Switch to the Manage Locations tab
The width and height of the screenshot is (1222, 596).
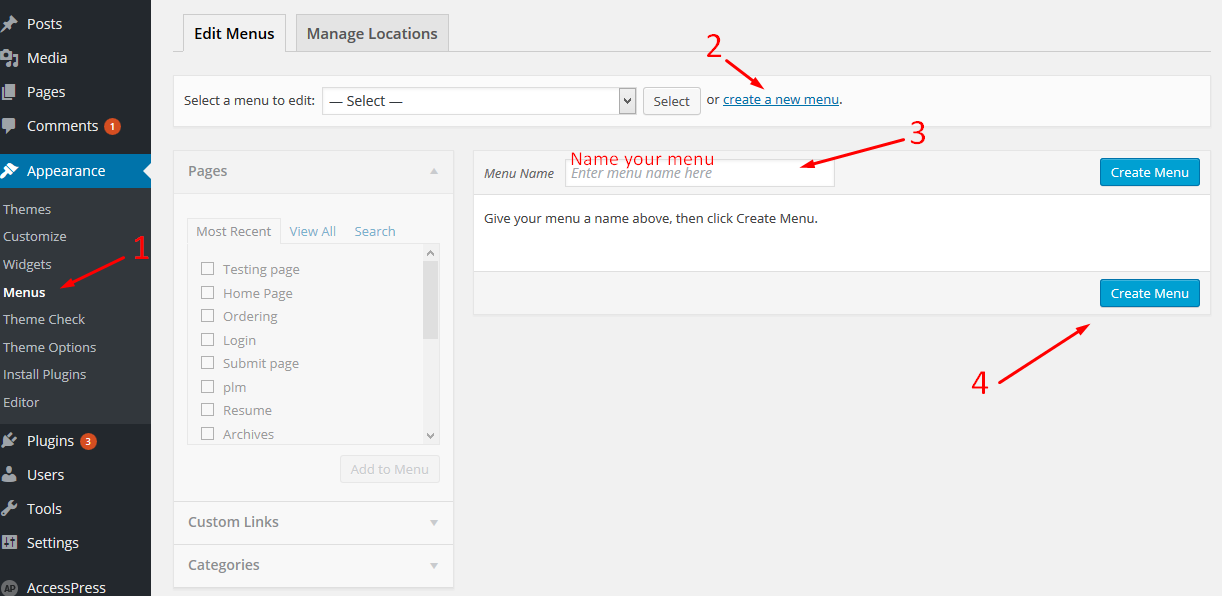pos(372,33)
